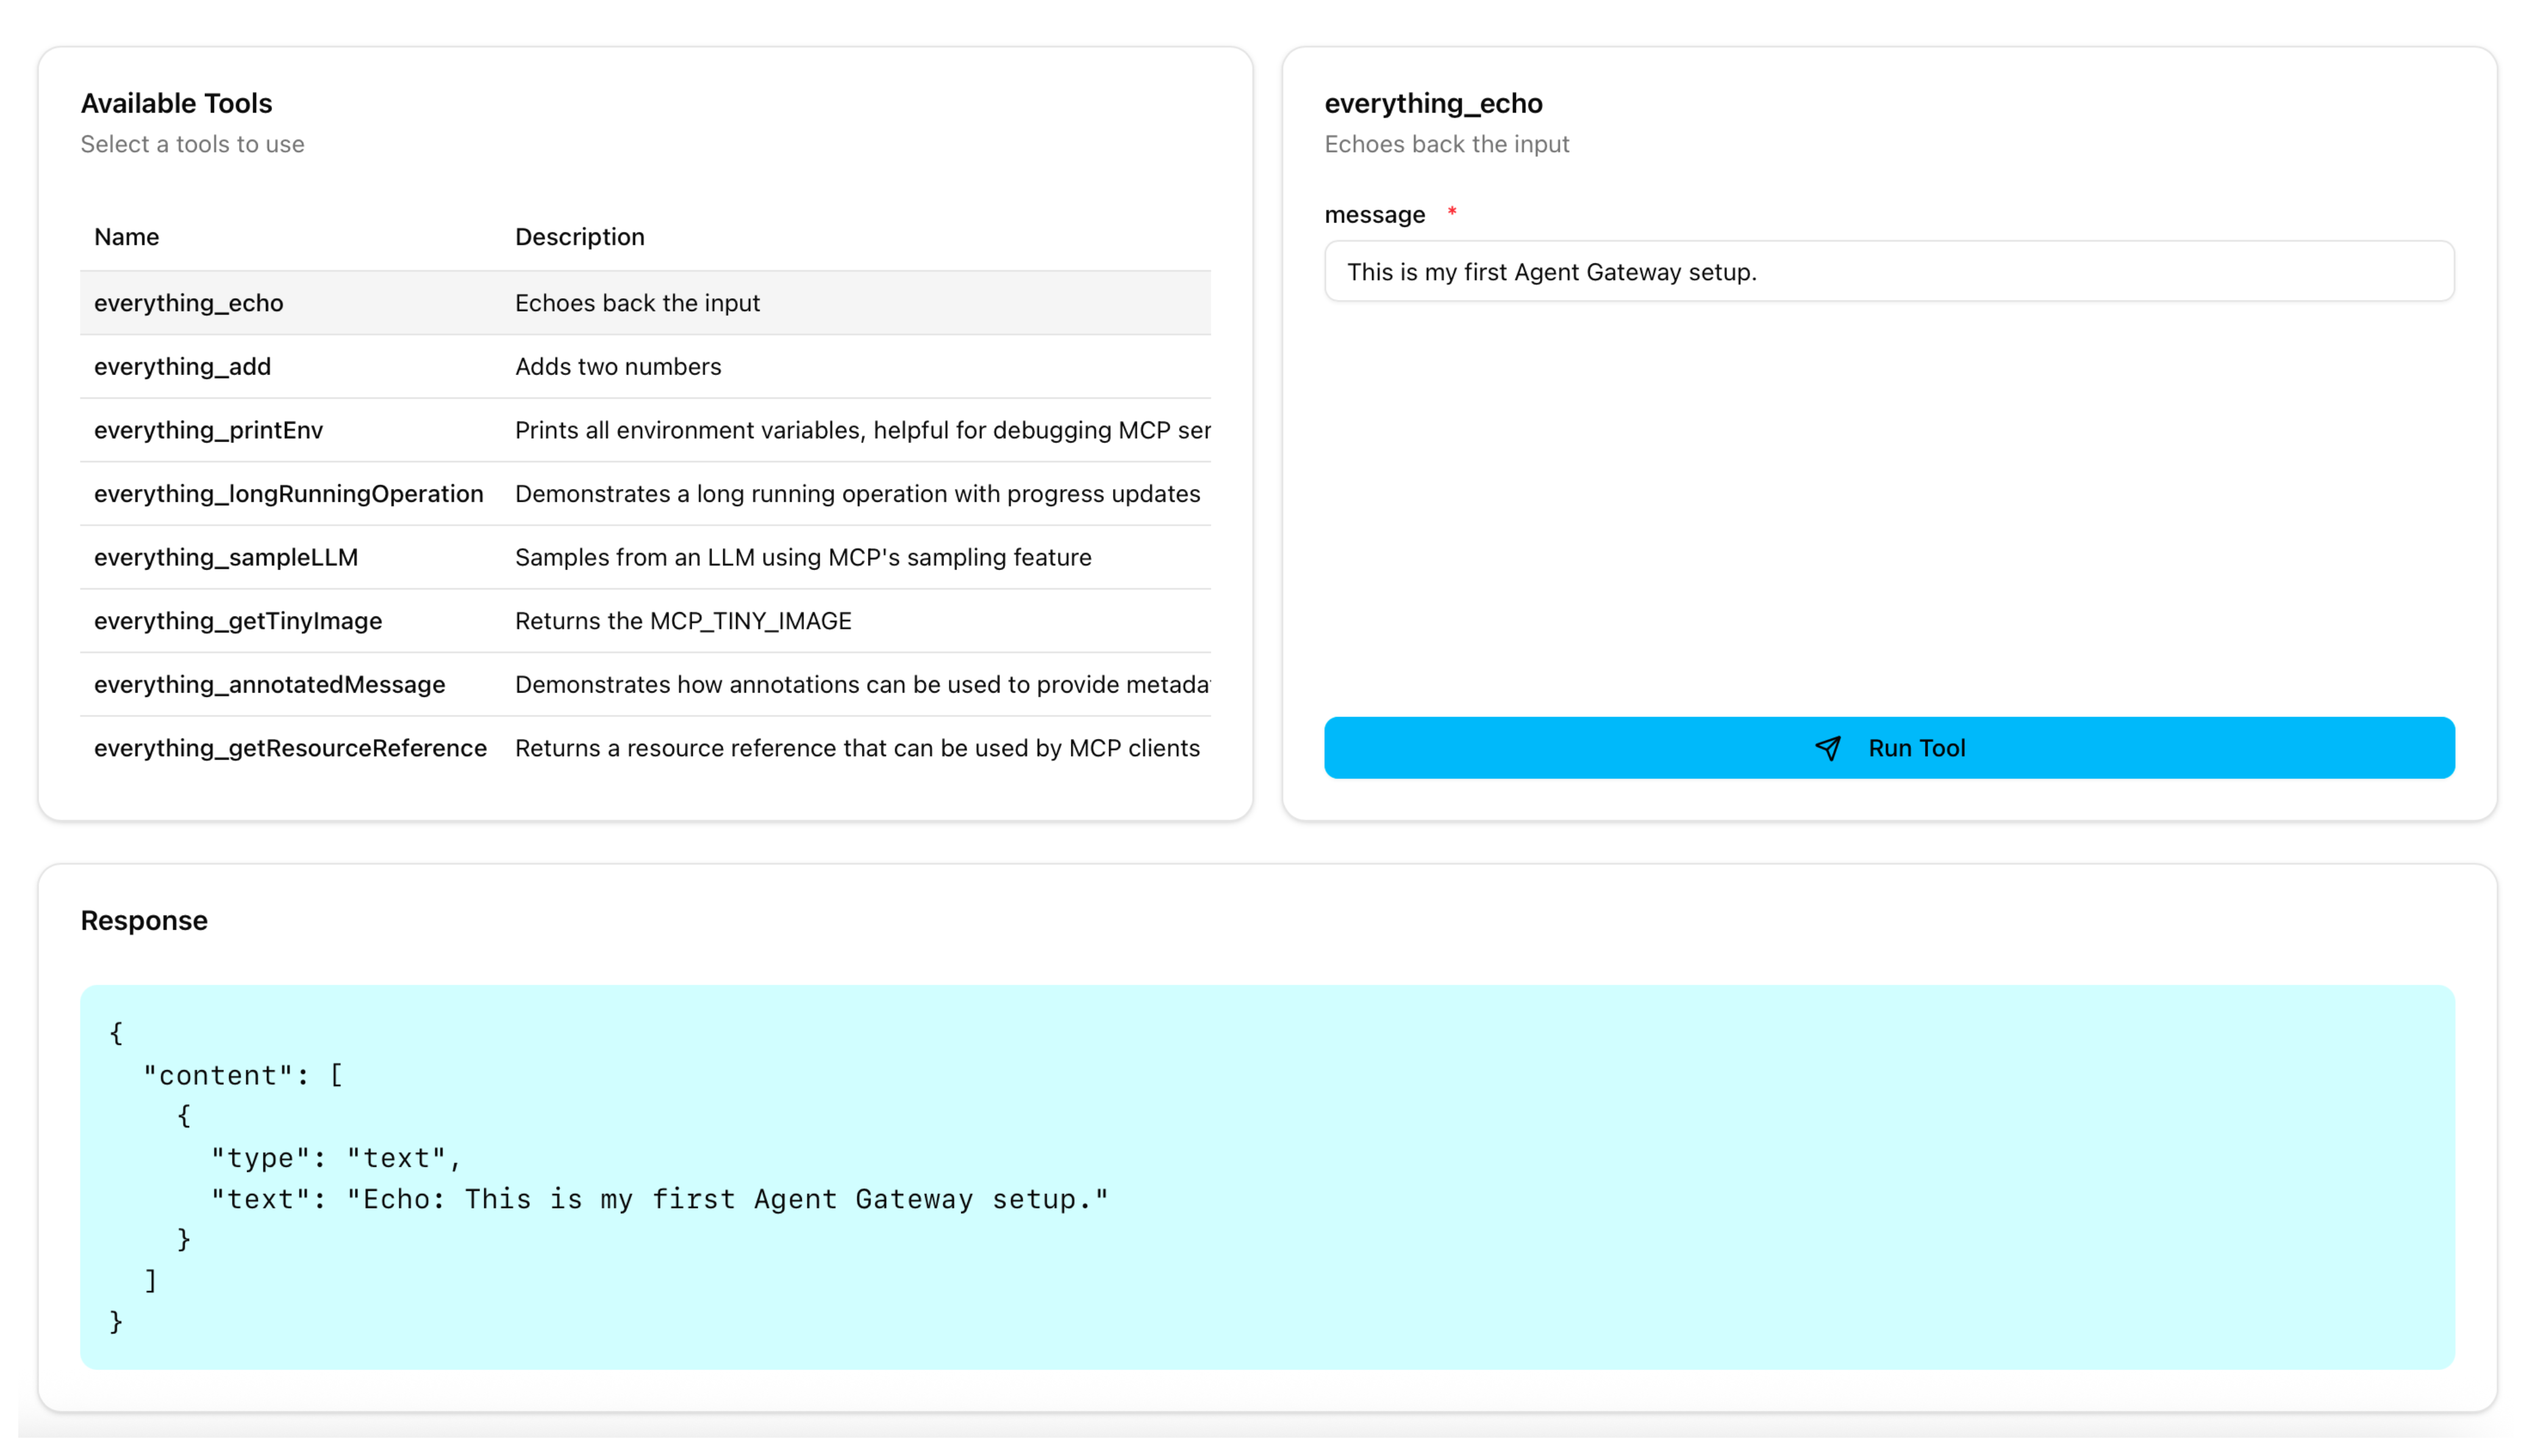Click the "content": [ line in response
This screenshot has height=1456, width=2532.
coord(243,1075)
